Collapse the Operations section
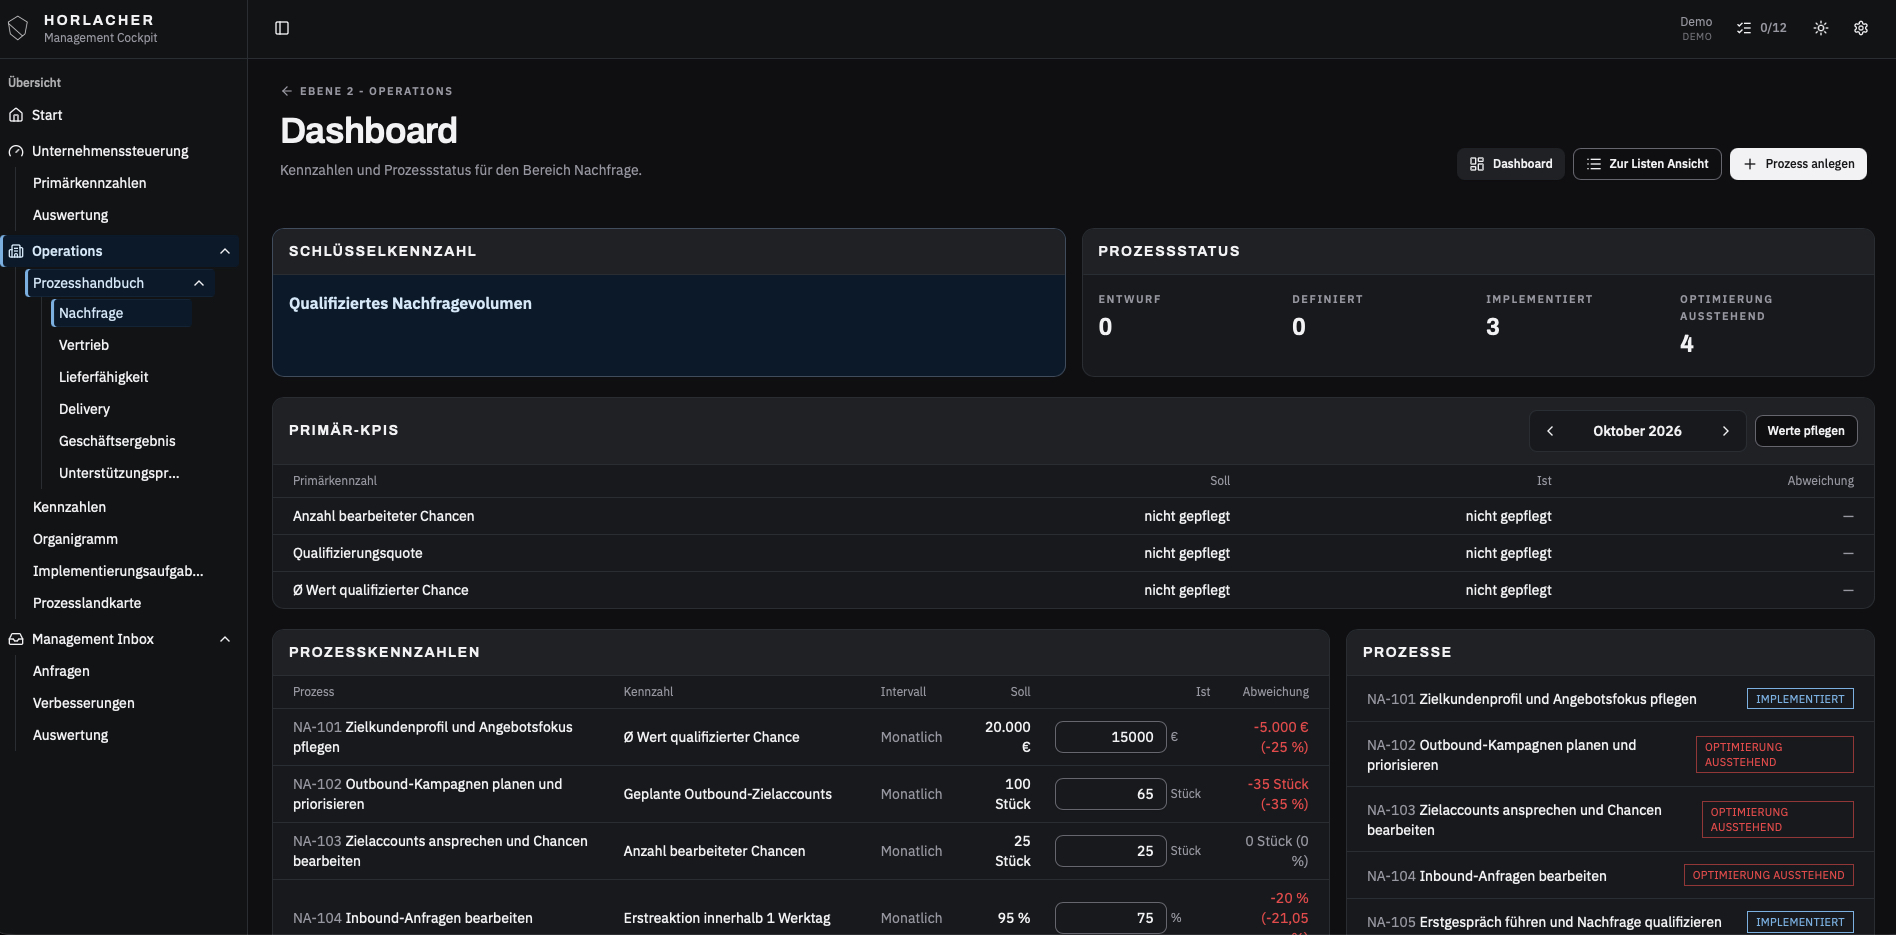Image resolution: width=1896 pixels, height=935 pixels. (x=225, y=251)
